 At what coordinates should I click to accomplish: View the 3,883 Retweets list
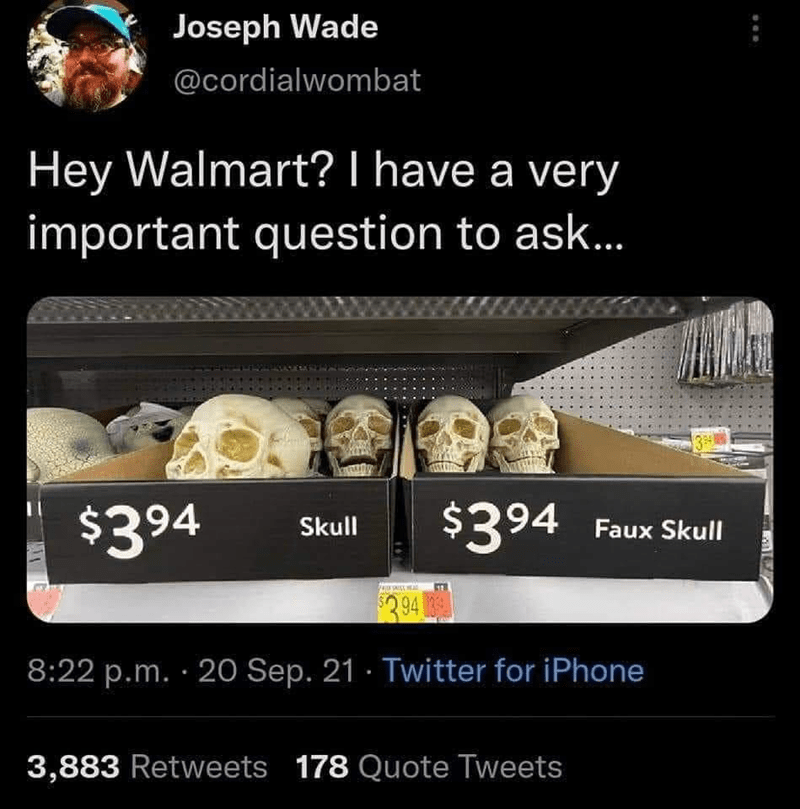coord(148,766)
